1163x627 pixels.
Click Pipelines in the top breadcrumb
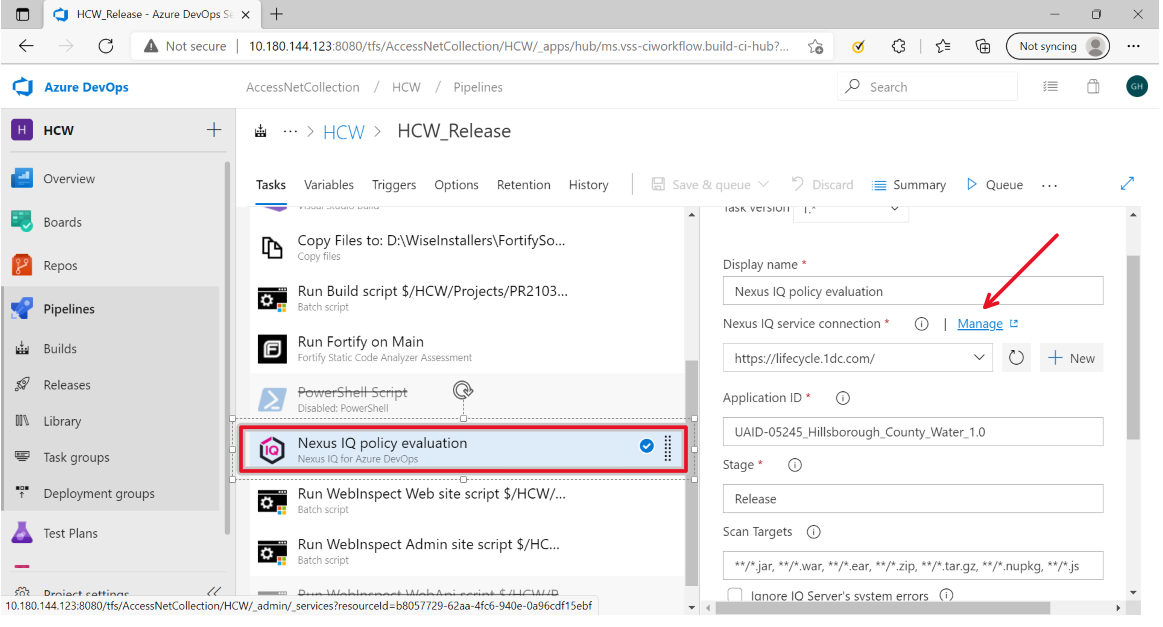(x=478, y=87)
